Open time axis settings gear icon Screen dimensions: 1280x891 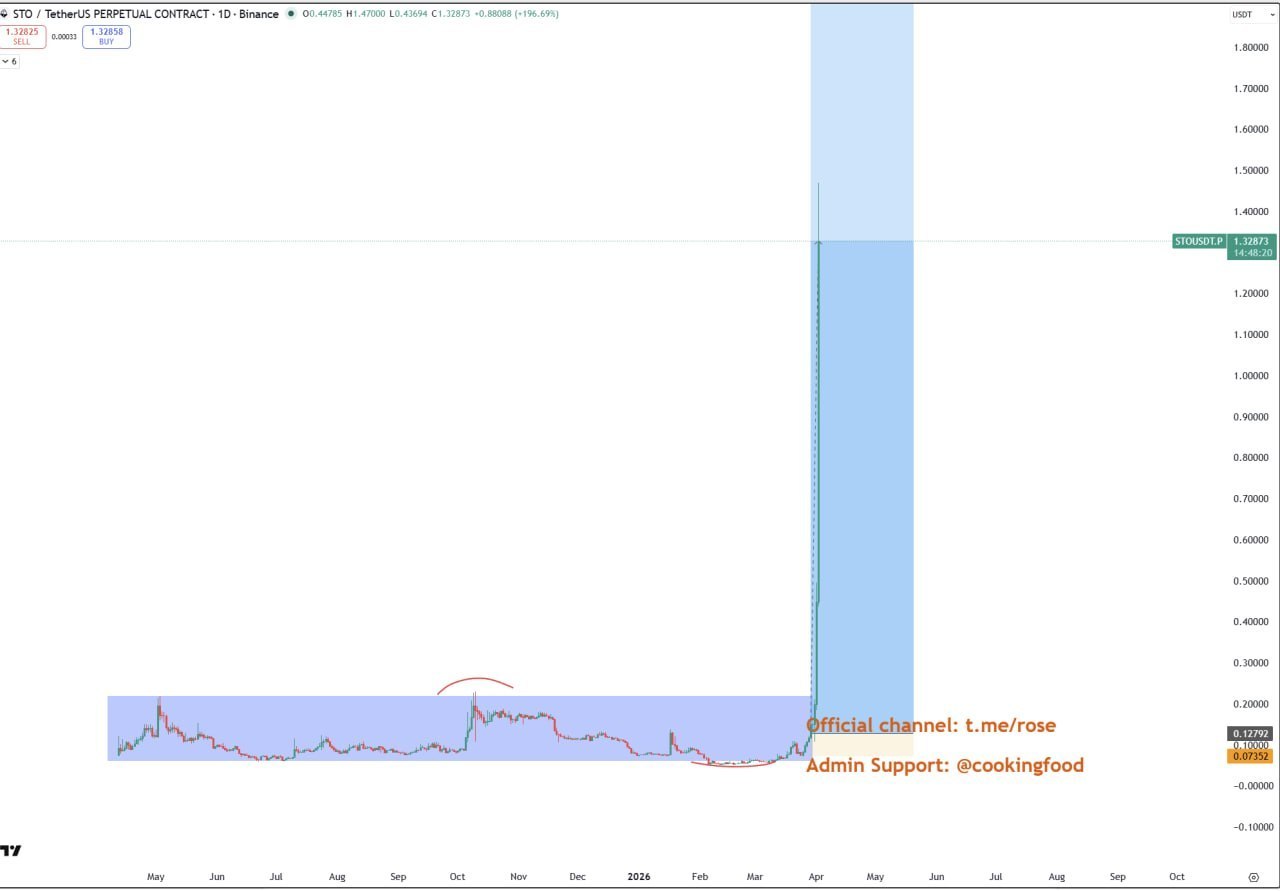[1253, 877]
